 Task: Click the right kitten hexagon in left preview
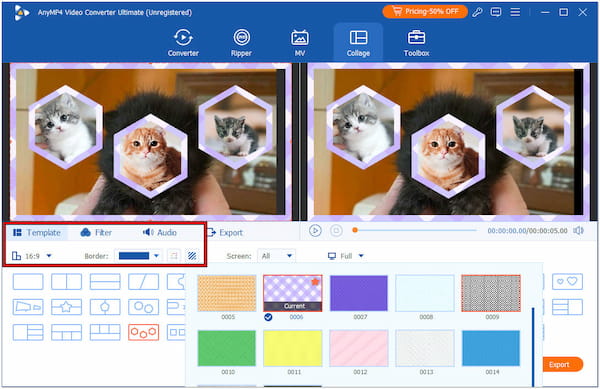point(235,127)
